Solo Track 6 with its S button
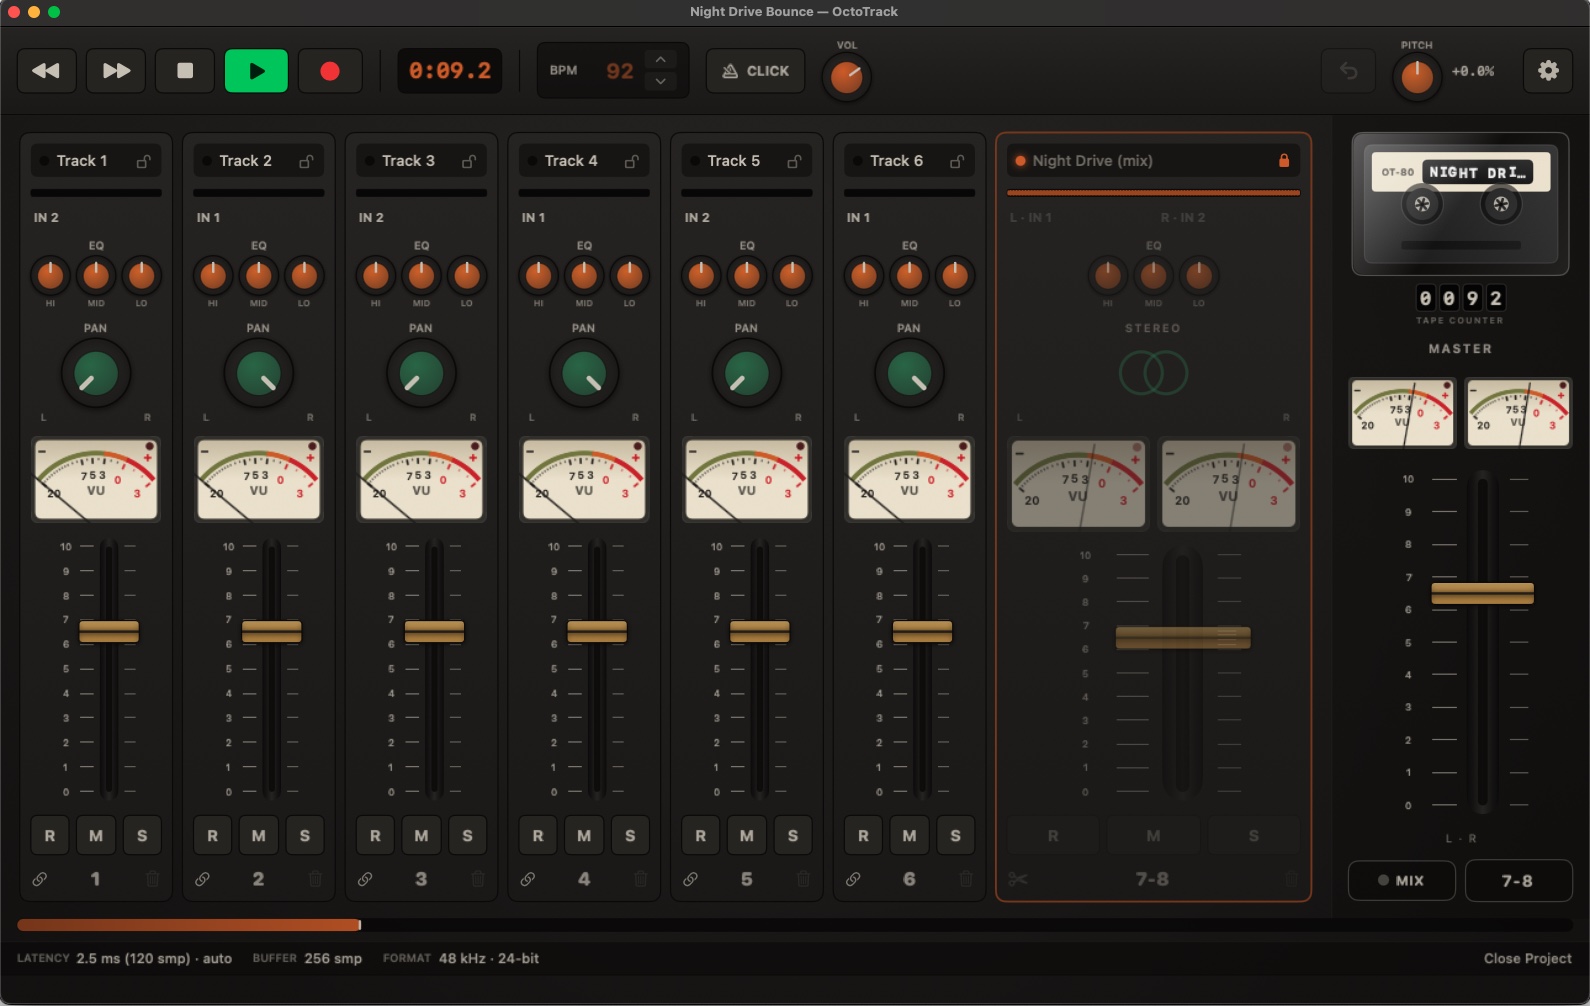This screenshot has width=1590, height=1006. (x=955, y=835)
